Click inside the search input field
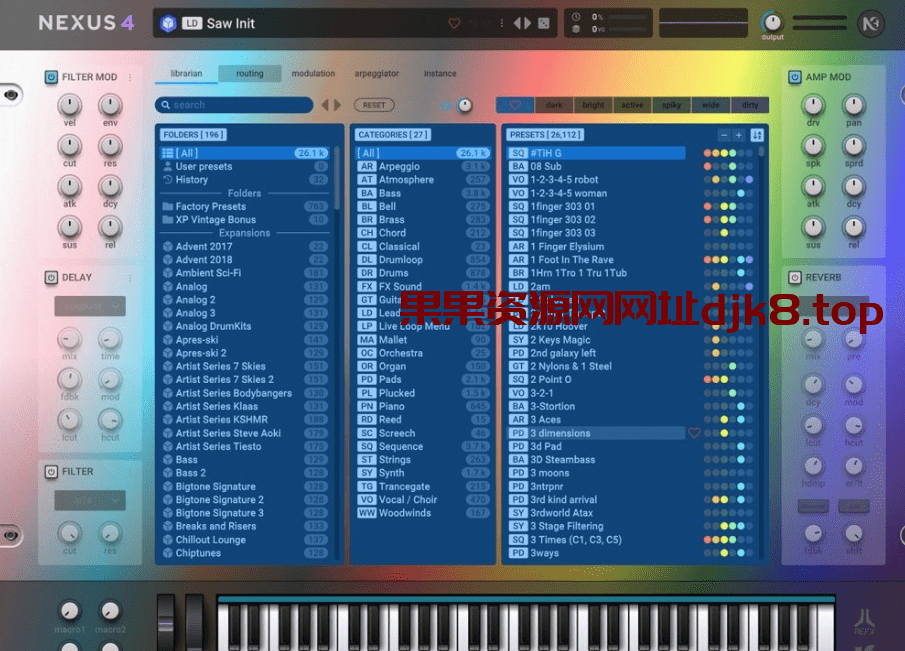Screen dimensions: 905x651 [x=240, y=104]
